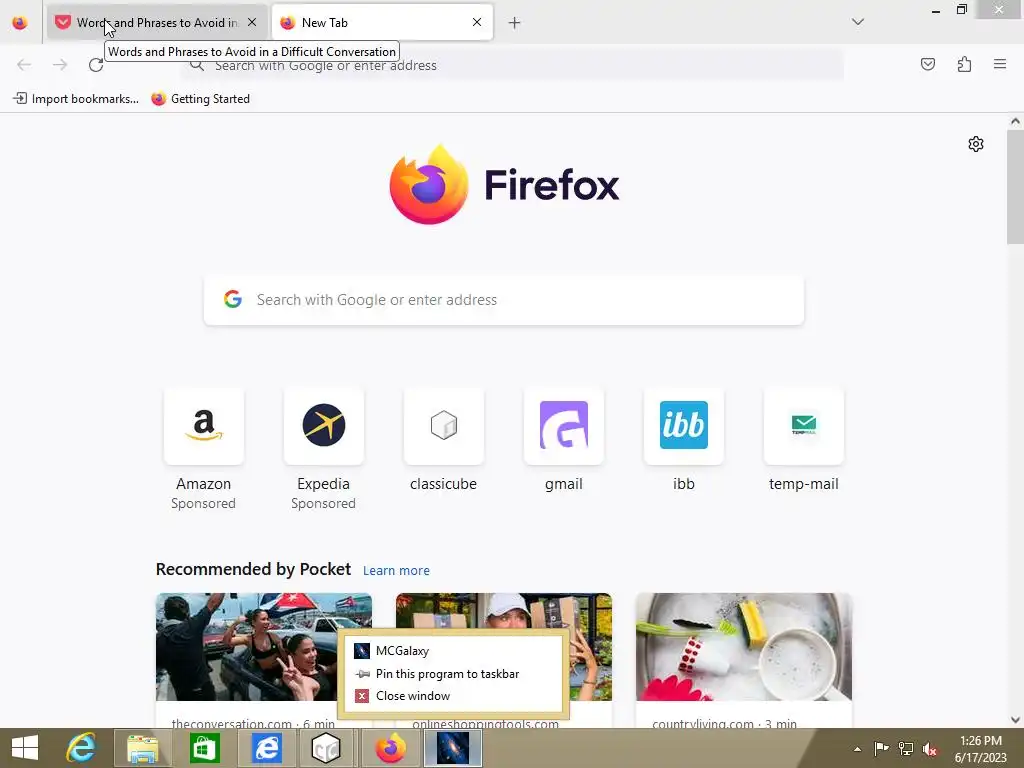Click the scrollbar down arrow
This screenshot has width=1024, height=768.
pyautogui.click(x=1015, y=720)
